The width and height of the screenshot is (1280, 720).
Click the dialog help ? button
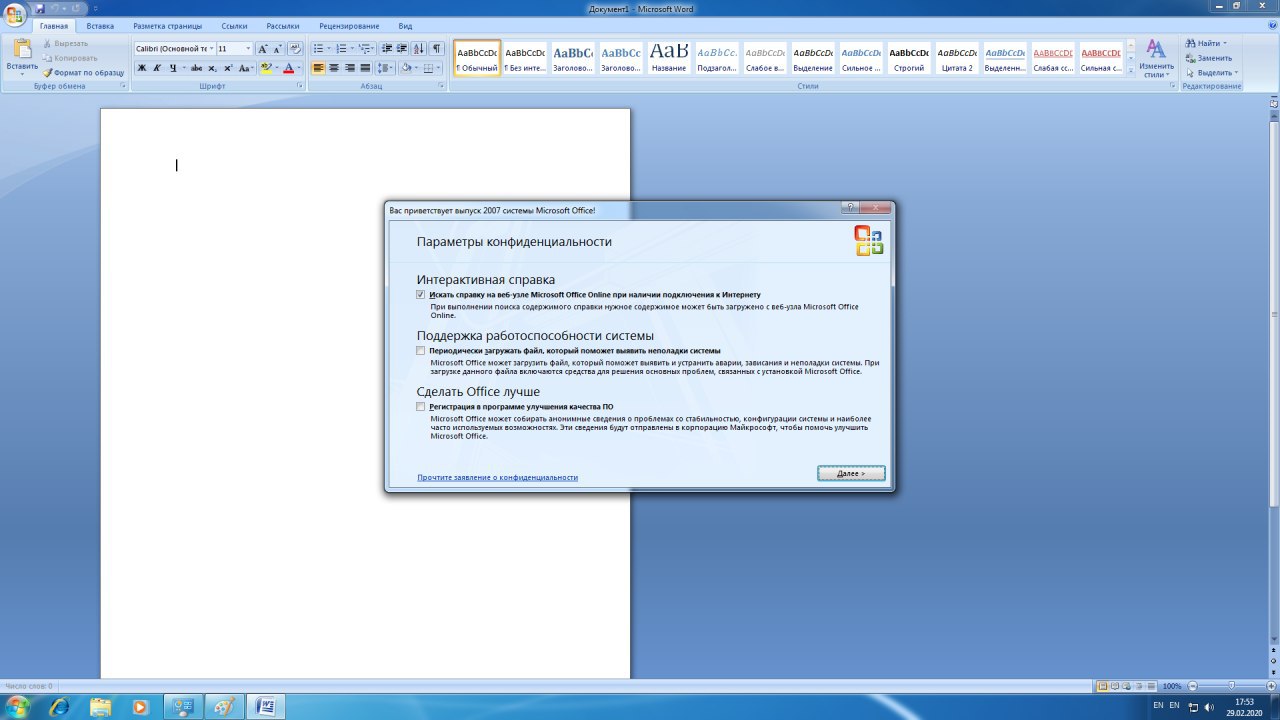(x=851, y=208)
